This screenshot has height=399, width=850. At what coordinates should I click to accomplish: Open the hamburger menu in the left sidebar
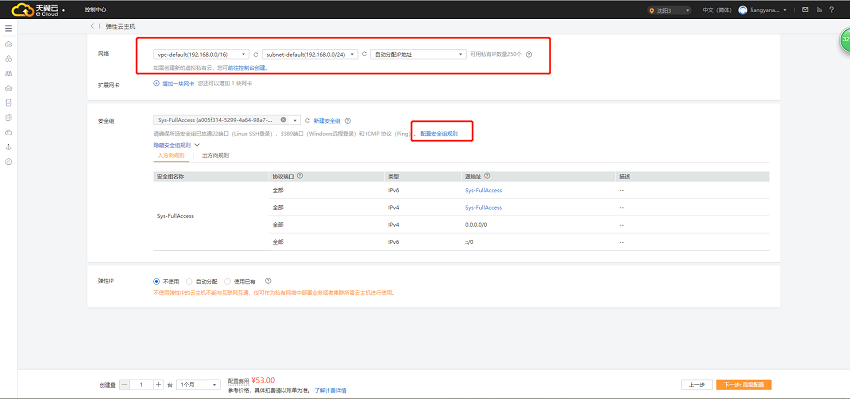point(8,28)
